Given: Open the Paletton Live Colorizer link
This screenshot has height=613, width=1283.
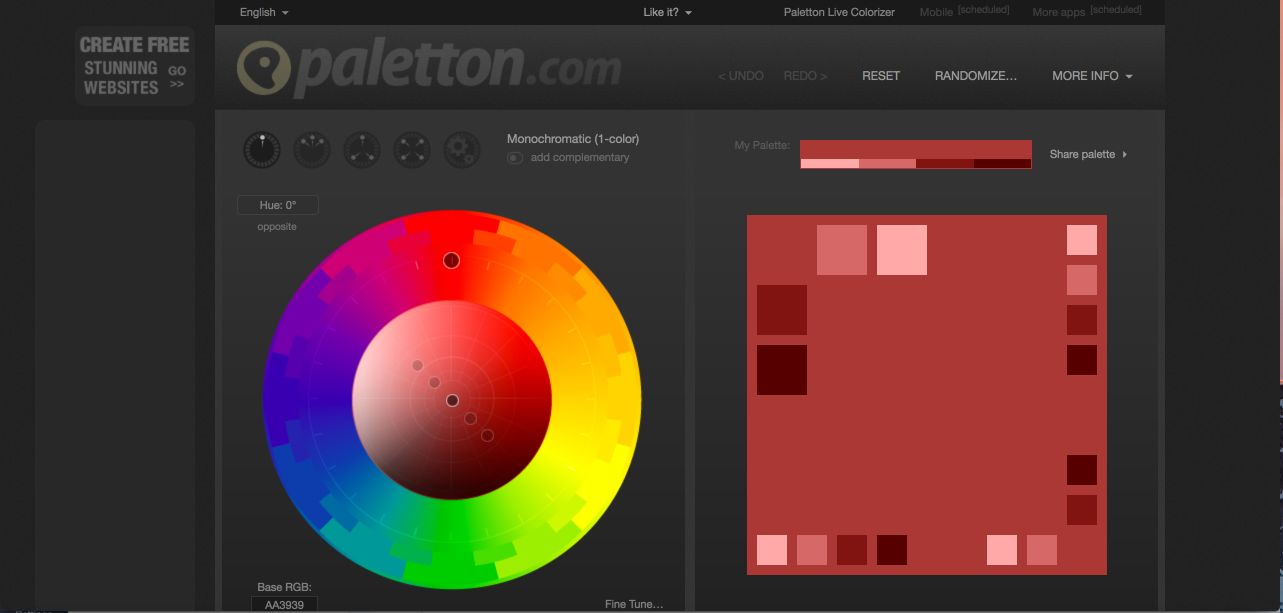Looking at the screenshot, I should tap(839, 12).
